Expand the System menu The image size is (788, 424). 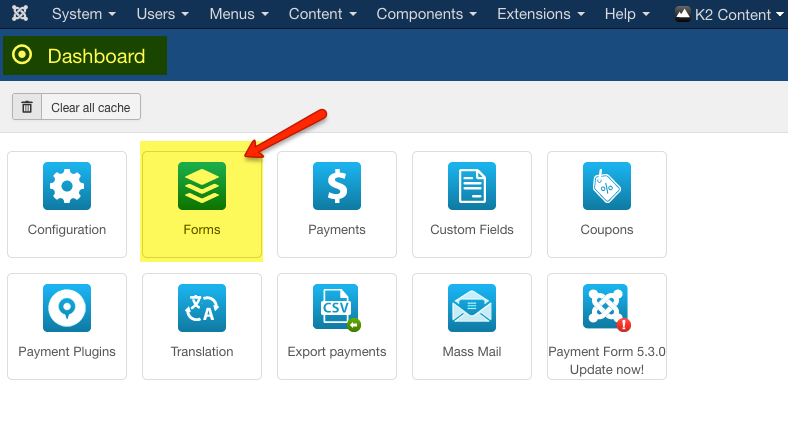[x=83, y=14]
